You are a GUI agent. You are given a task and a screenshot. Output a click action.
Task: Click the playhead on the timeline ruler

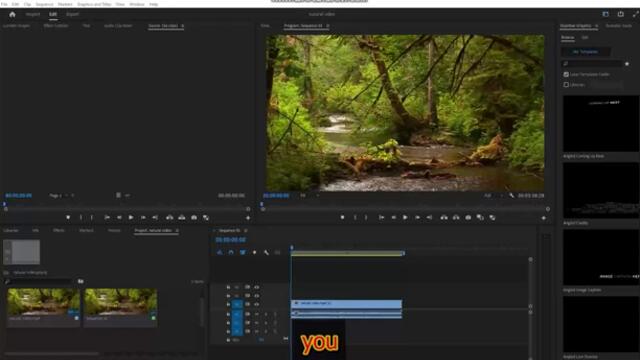click(x=291, y=248)
